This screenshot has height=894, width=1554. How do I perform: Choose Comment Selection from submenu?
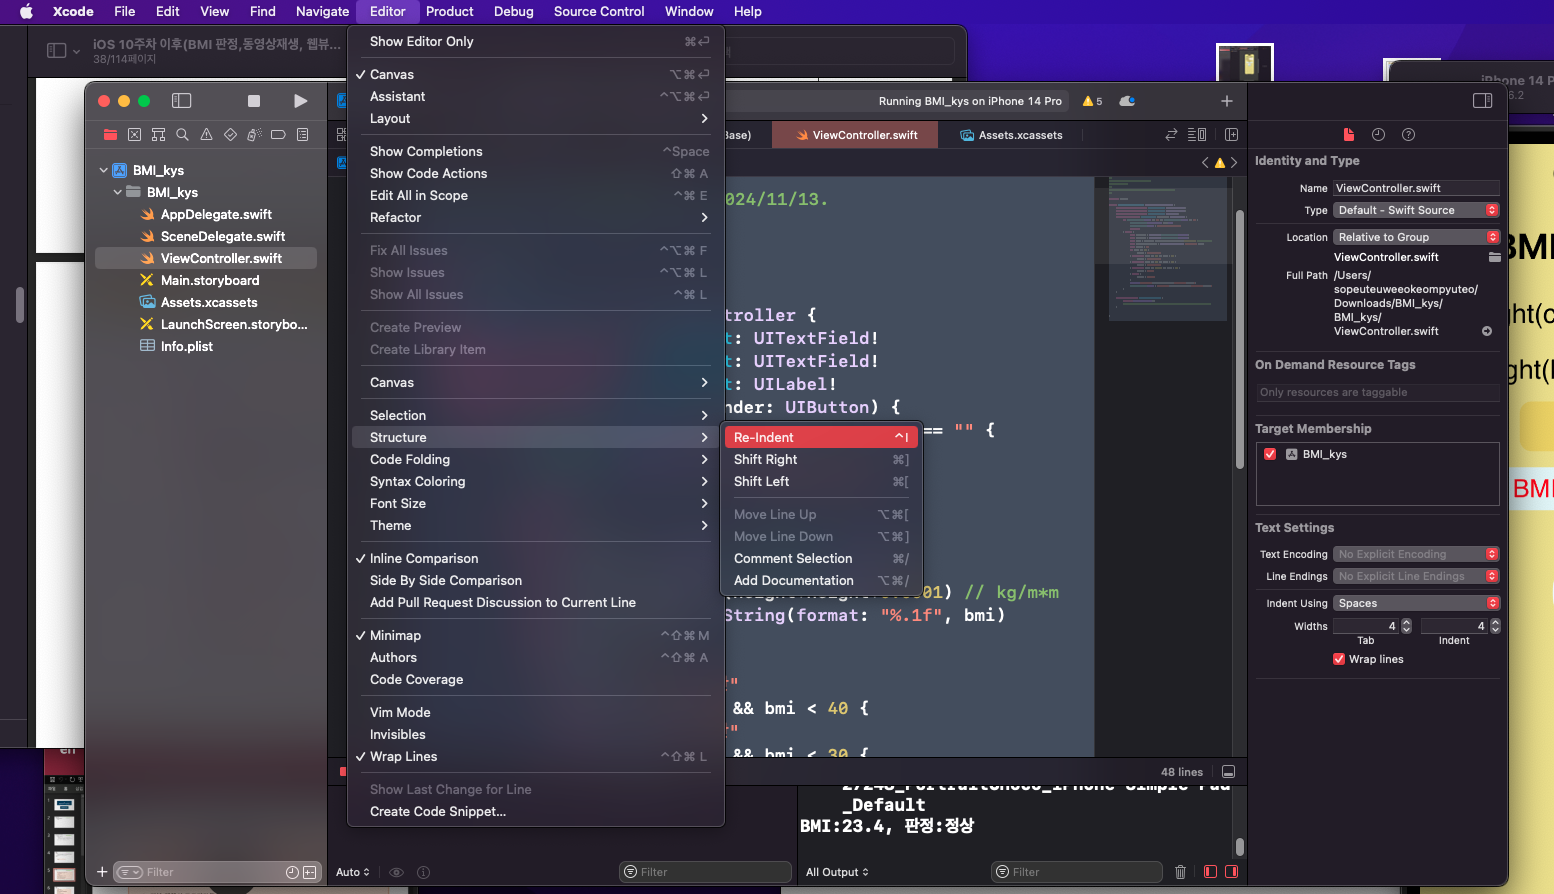pyautogui.click(x=821, y=558)
